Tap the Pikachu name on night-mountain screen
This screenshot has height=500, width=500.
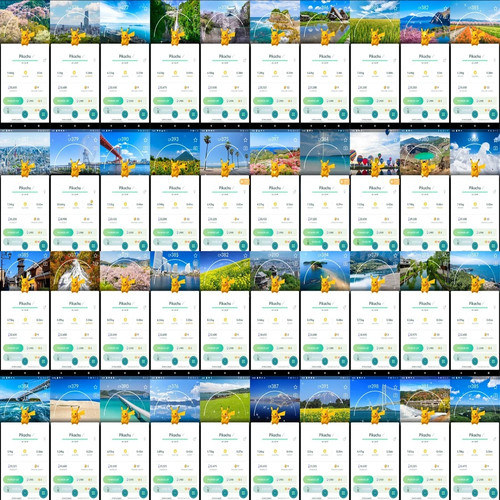point(275,435)
